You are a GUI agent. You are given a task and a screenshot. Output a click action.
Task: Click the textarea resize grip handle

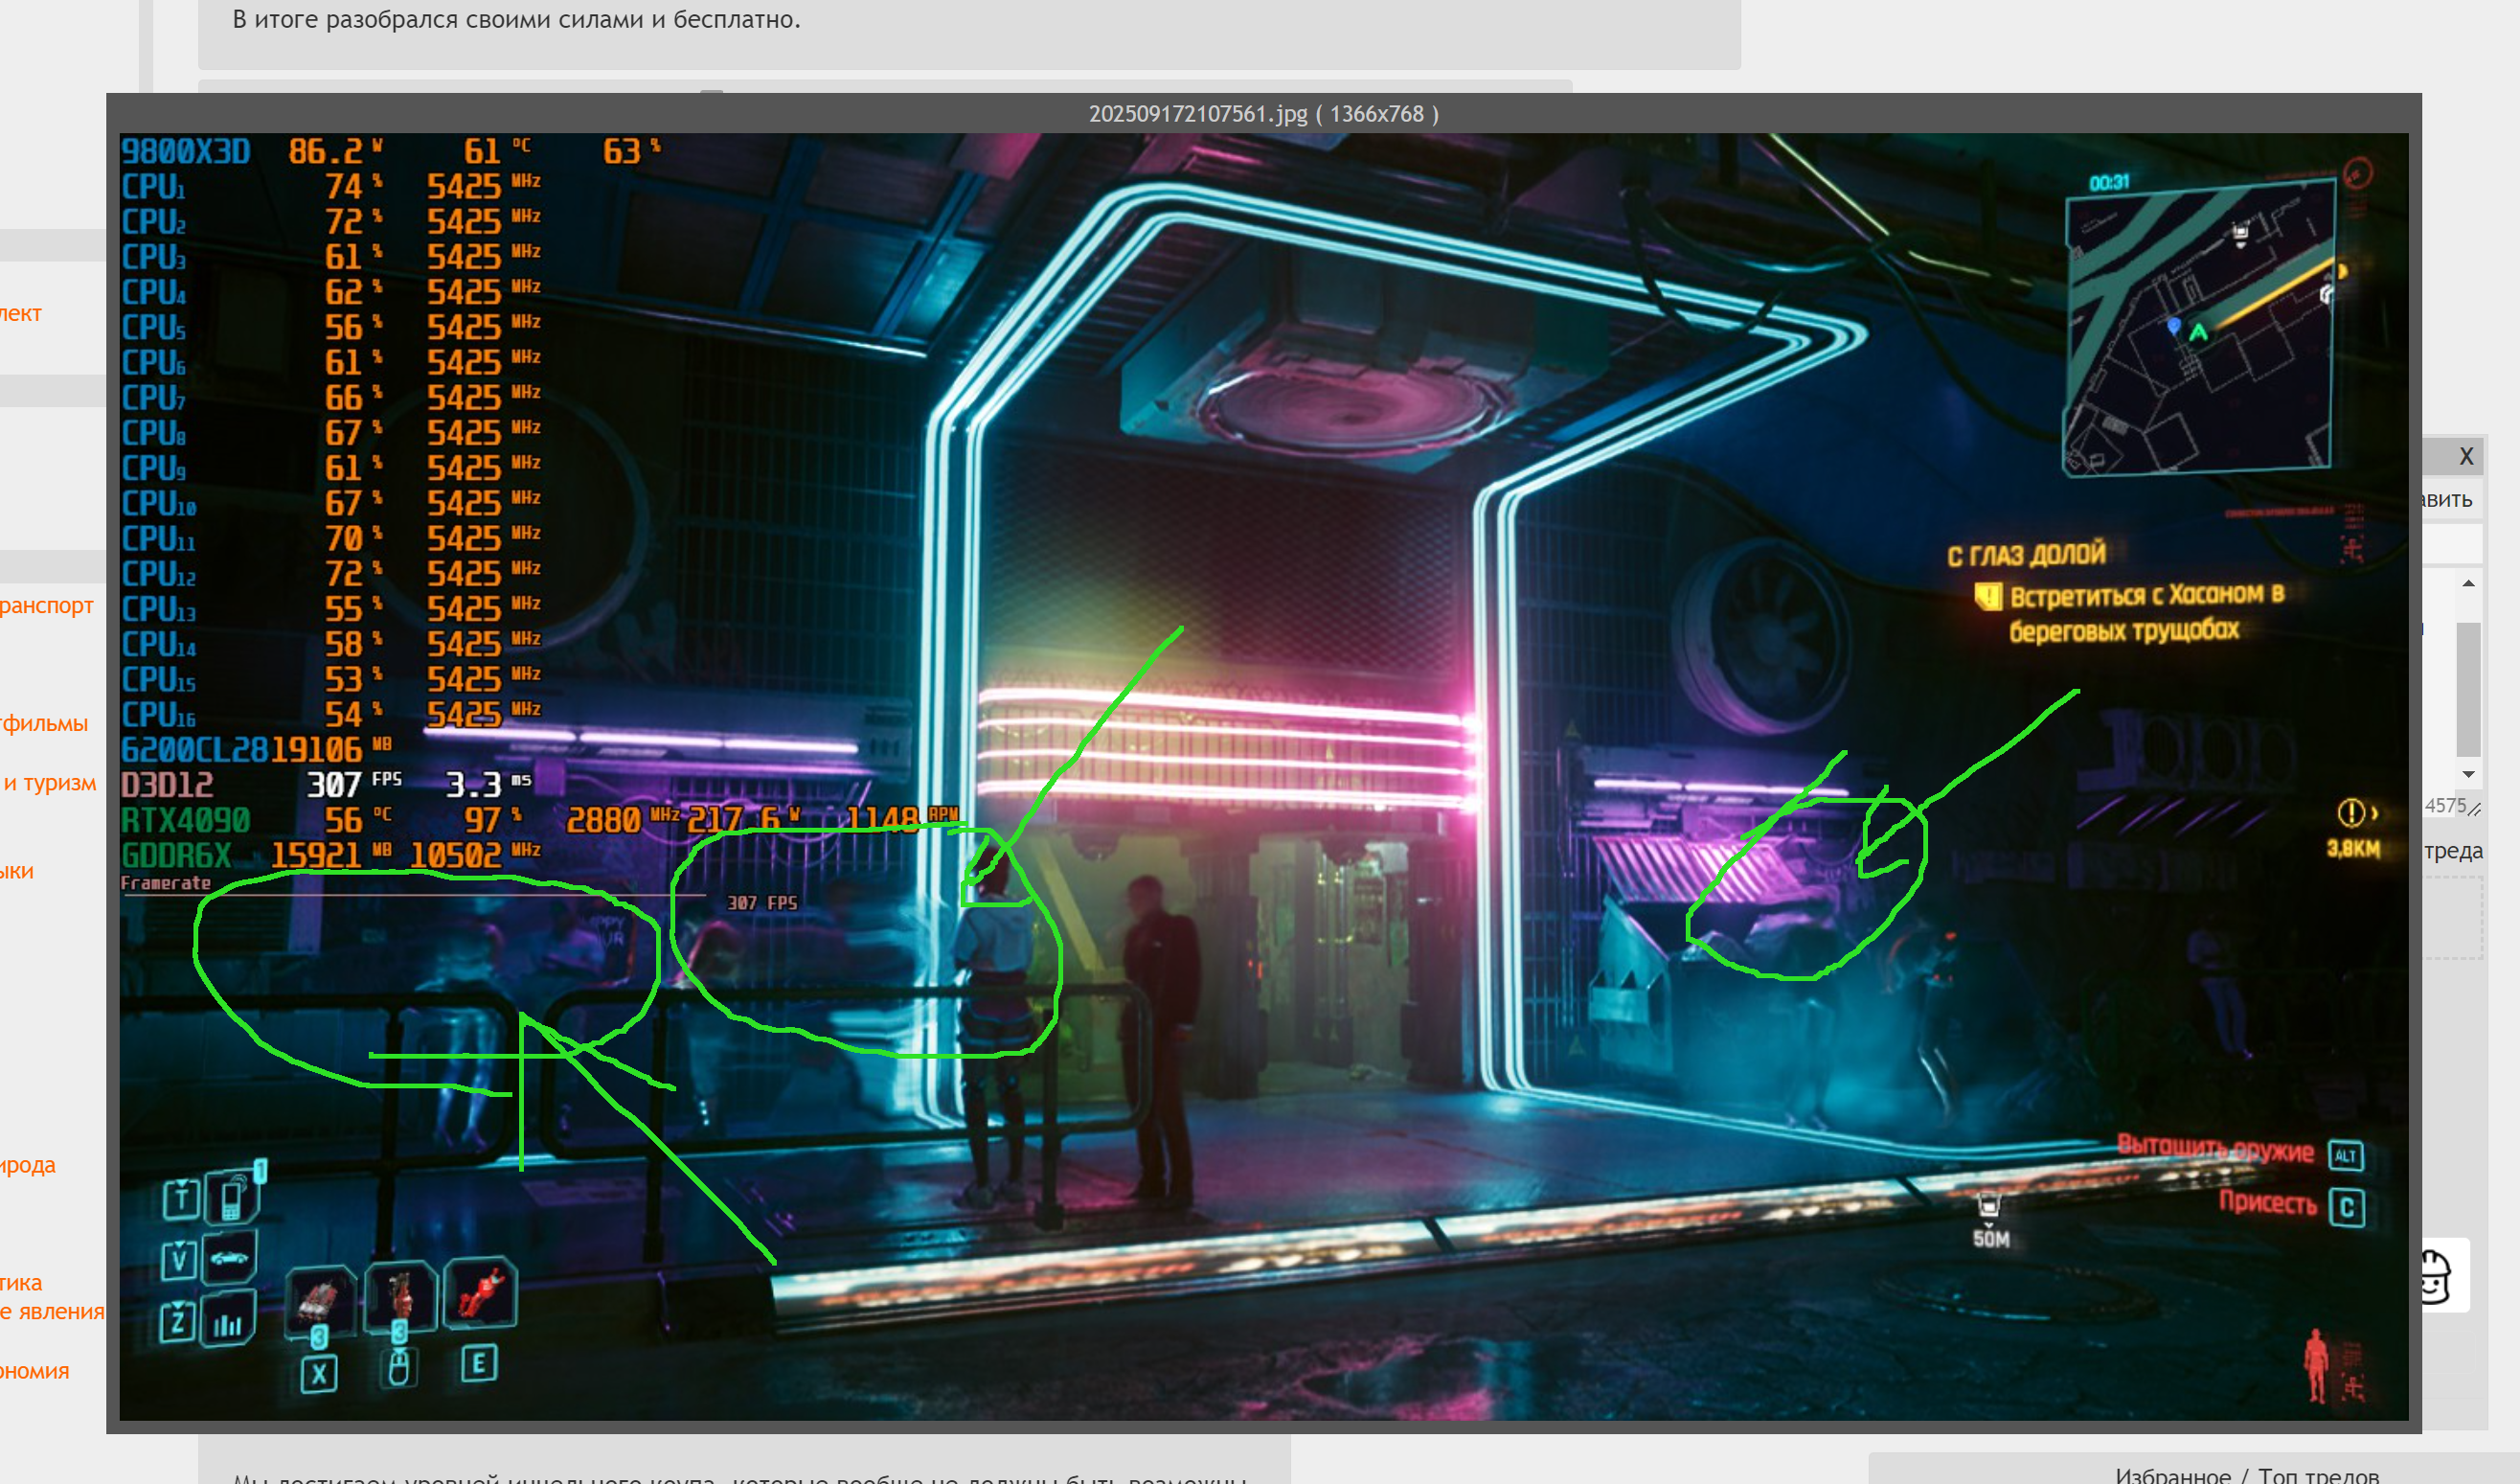pyautogui.click(x=2475, y=809)
